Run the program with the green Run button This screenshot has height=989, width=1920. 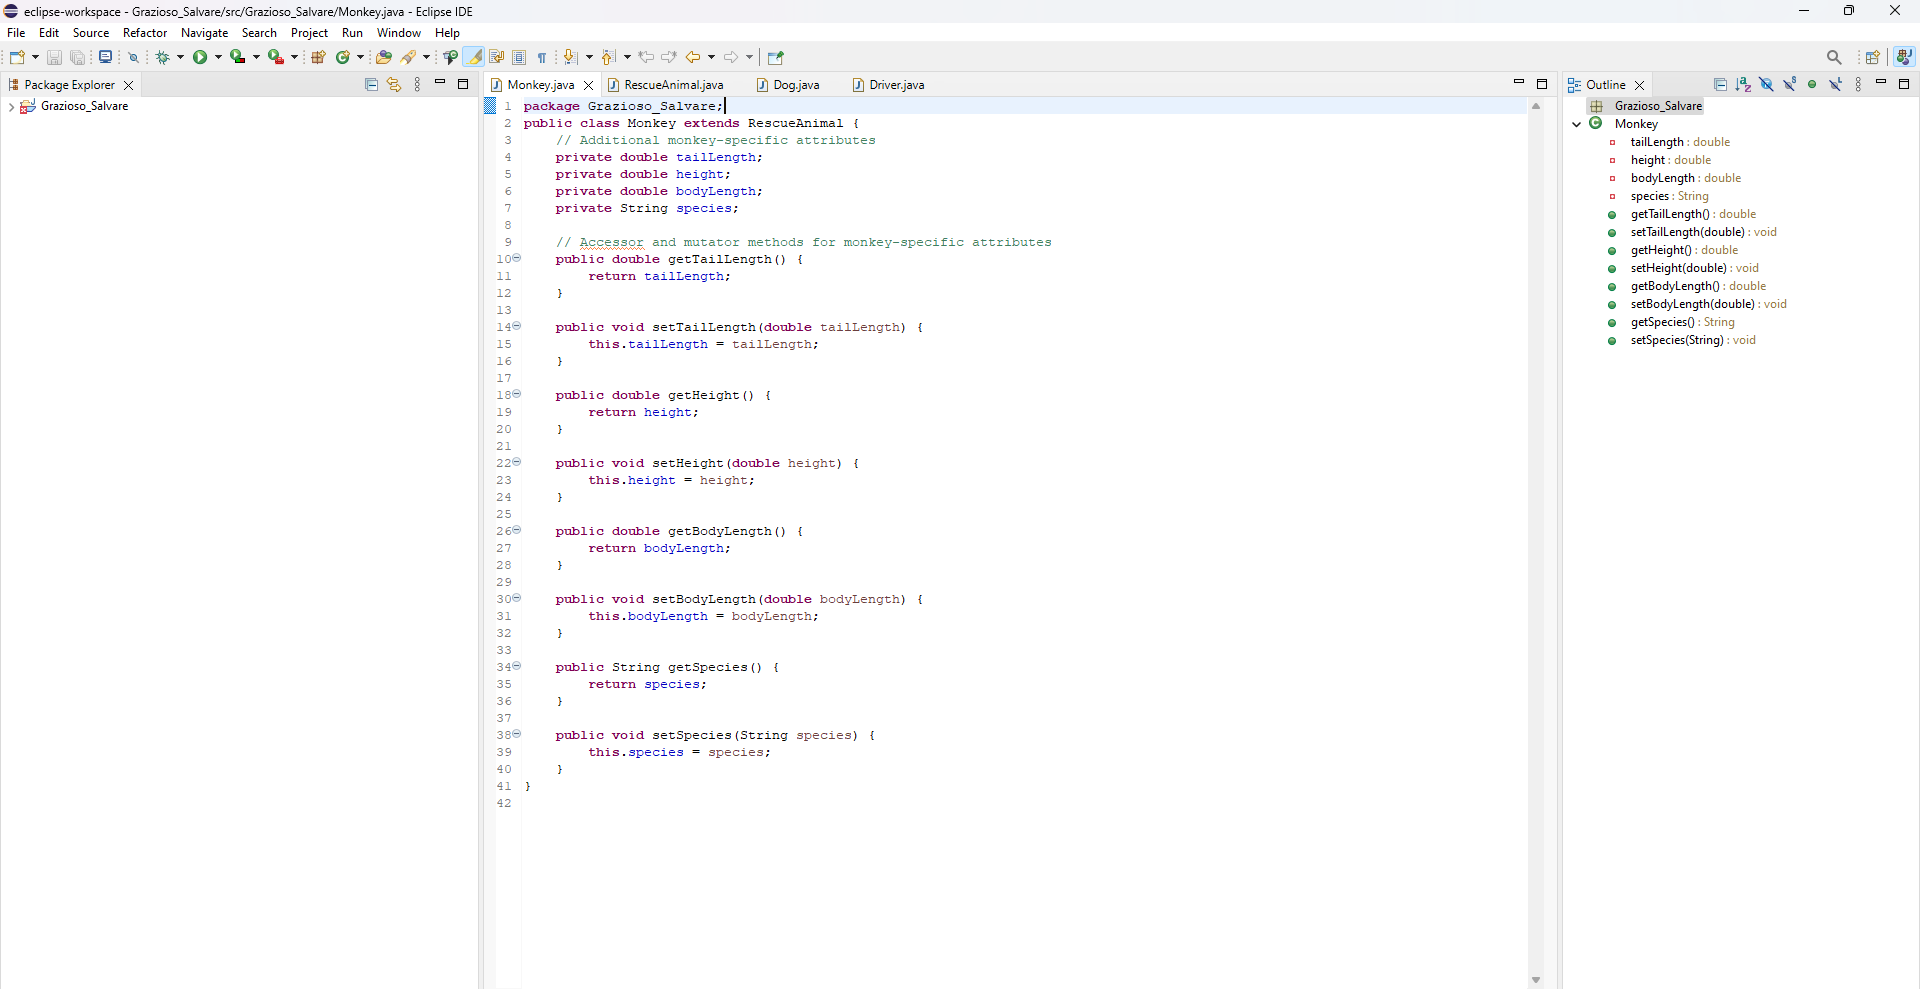point(200,57)
